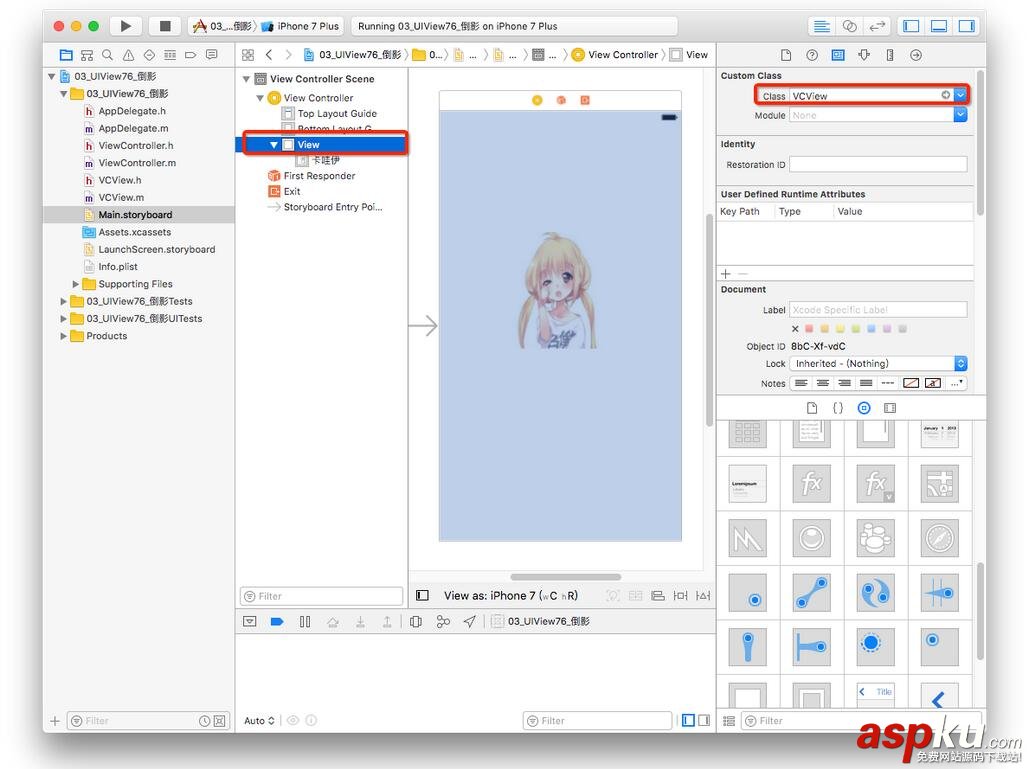Open the symbol navigator icon
The height and width of the screenshot is (769, 1027).
[87, 55]
